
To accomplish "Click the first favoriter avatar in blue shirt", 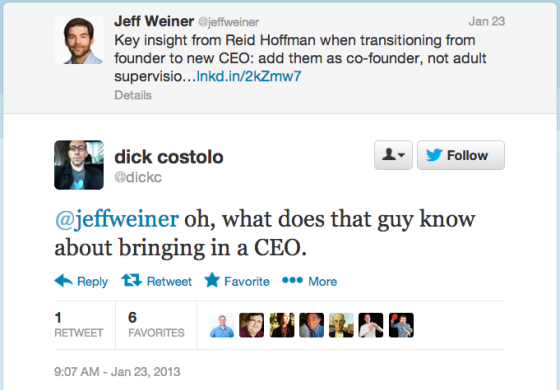I will (x=222, y=325).
